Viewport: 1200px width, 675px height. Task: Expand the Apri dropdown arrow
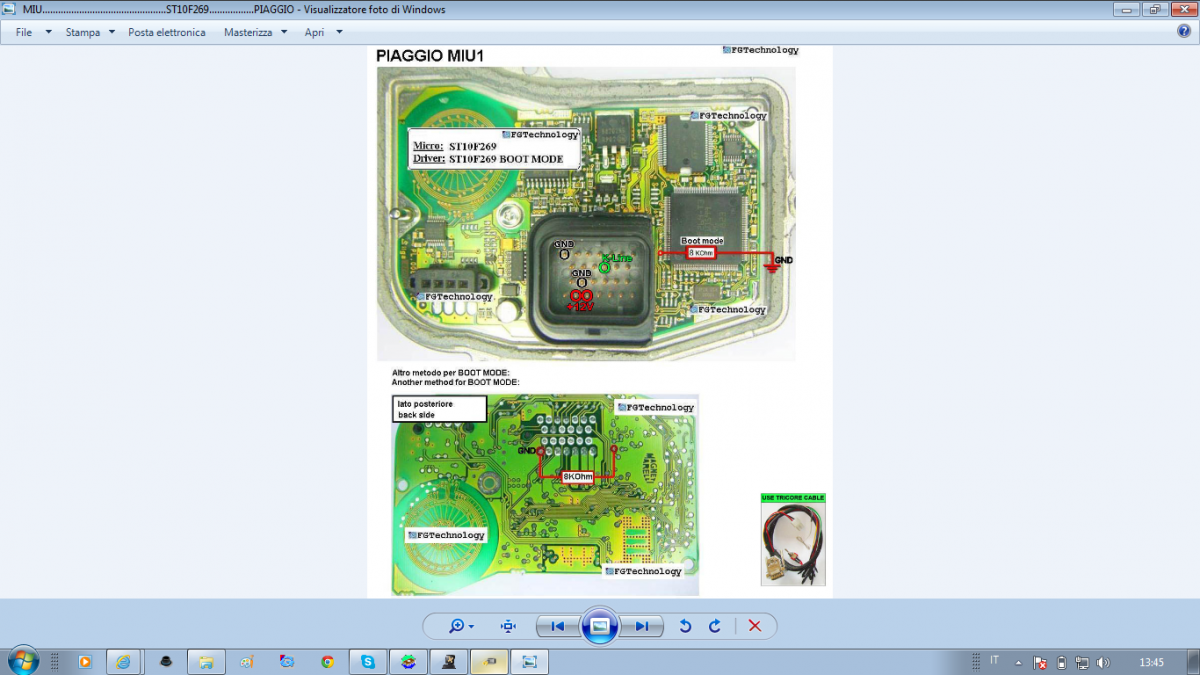[339, 32]
